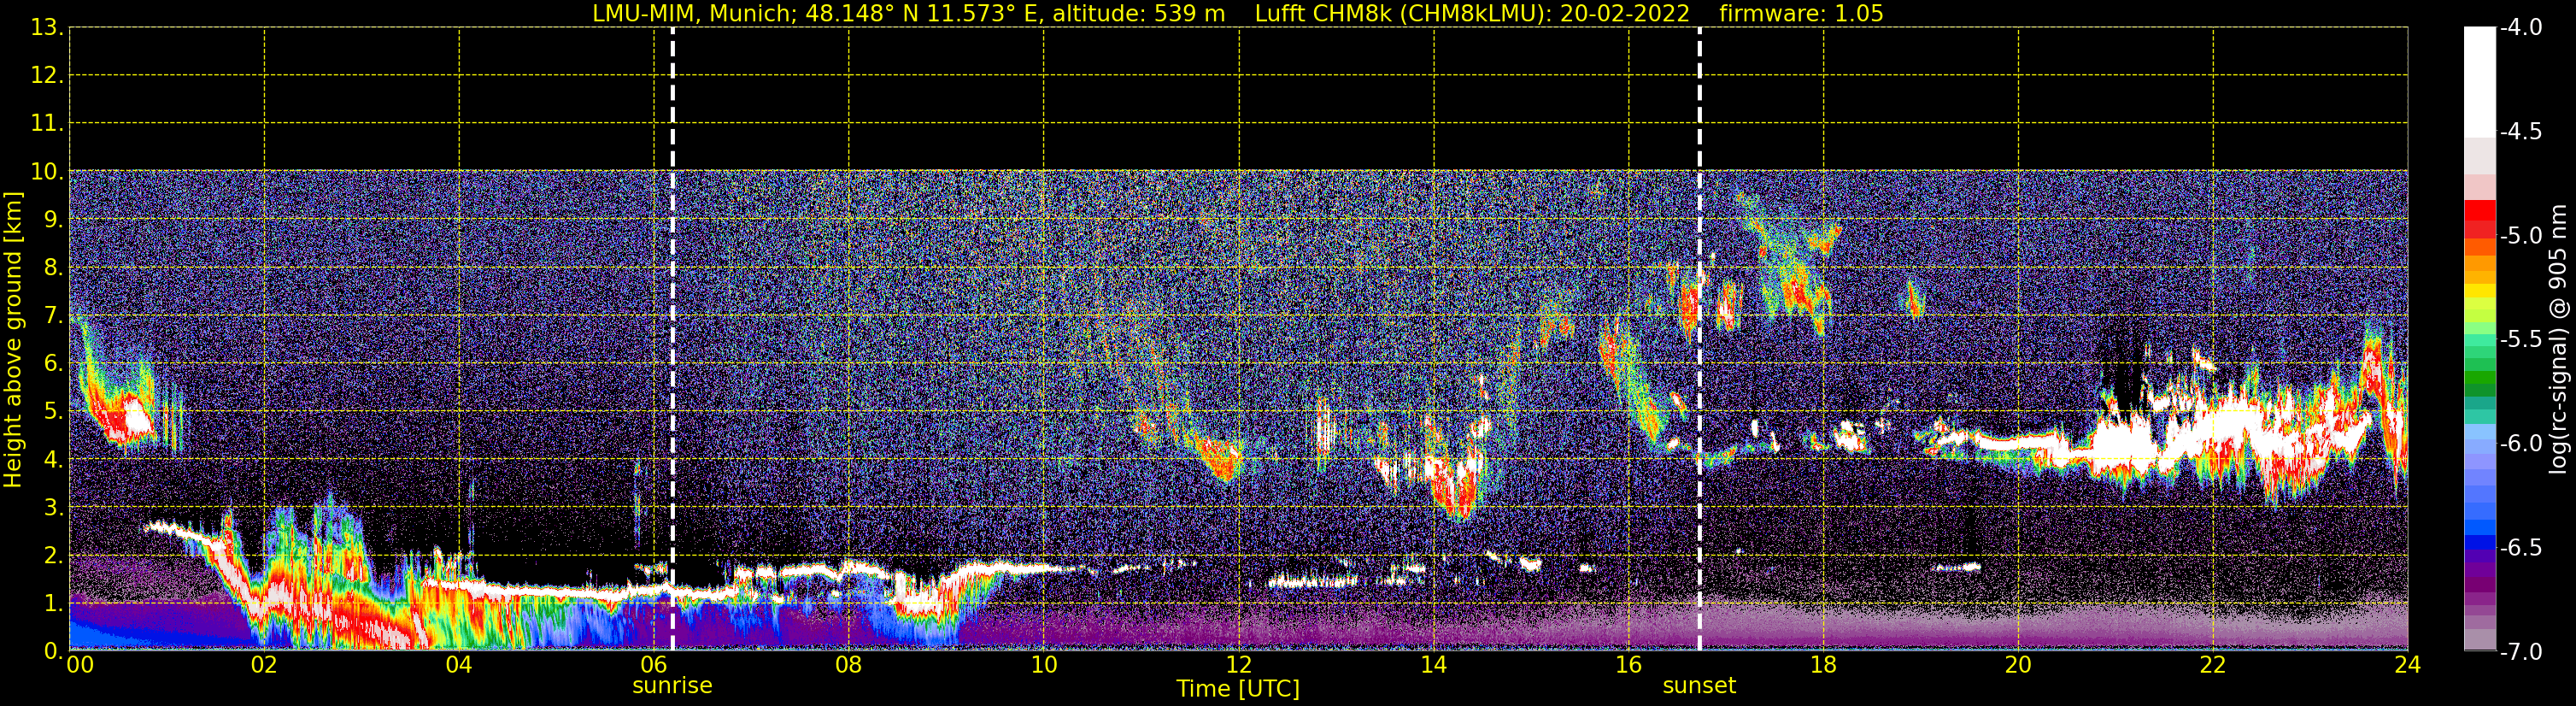Screen dimensions: 2576x706
Task: Click the '9.' height tick label
Action: pos(53,220)
